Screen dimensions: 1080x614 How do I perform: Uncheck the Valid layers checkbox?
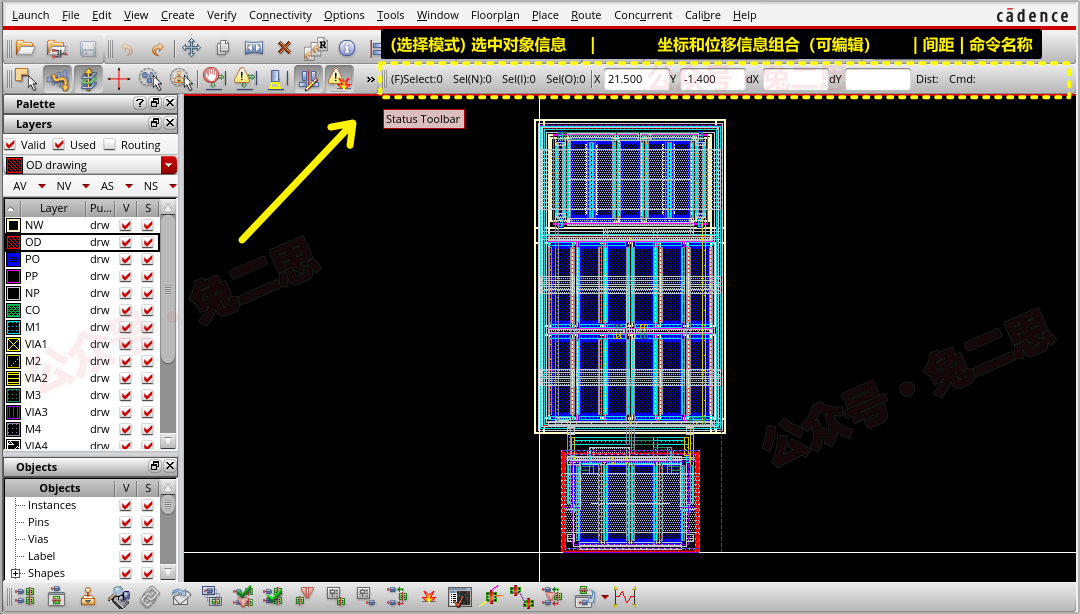coord(10,145)
